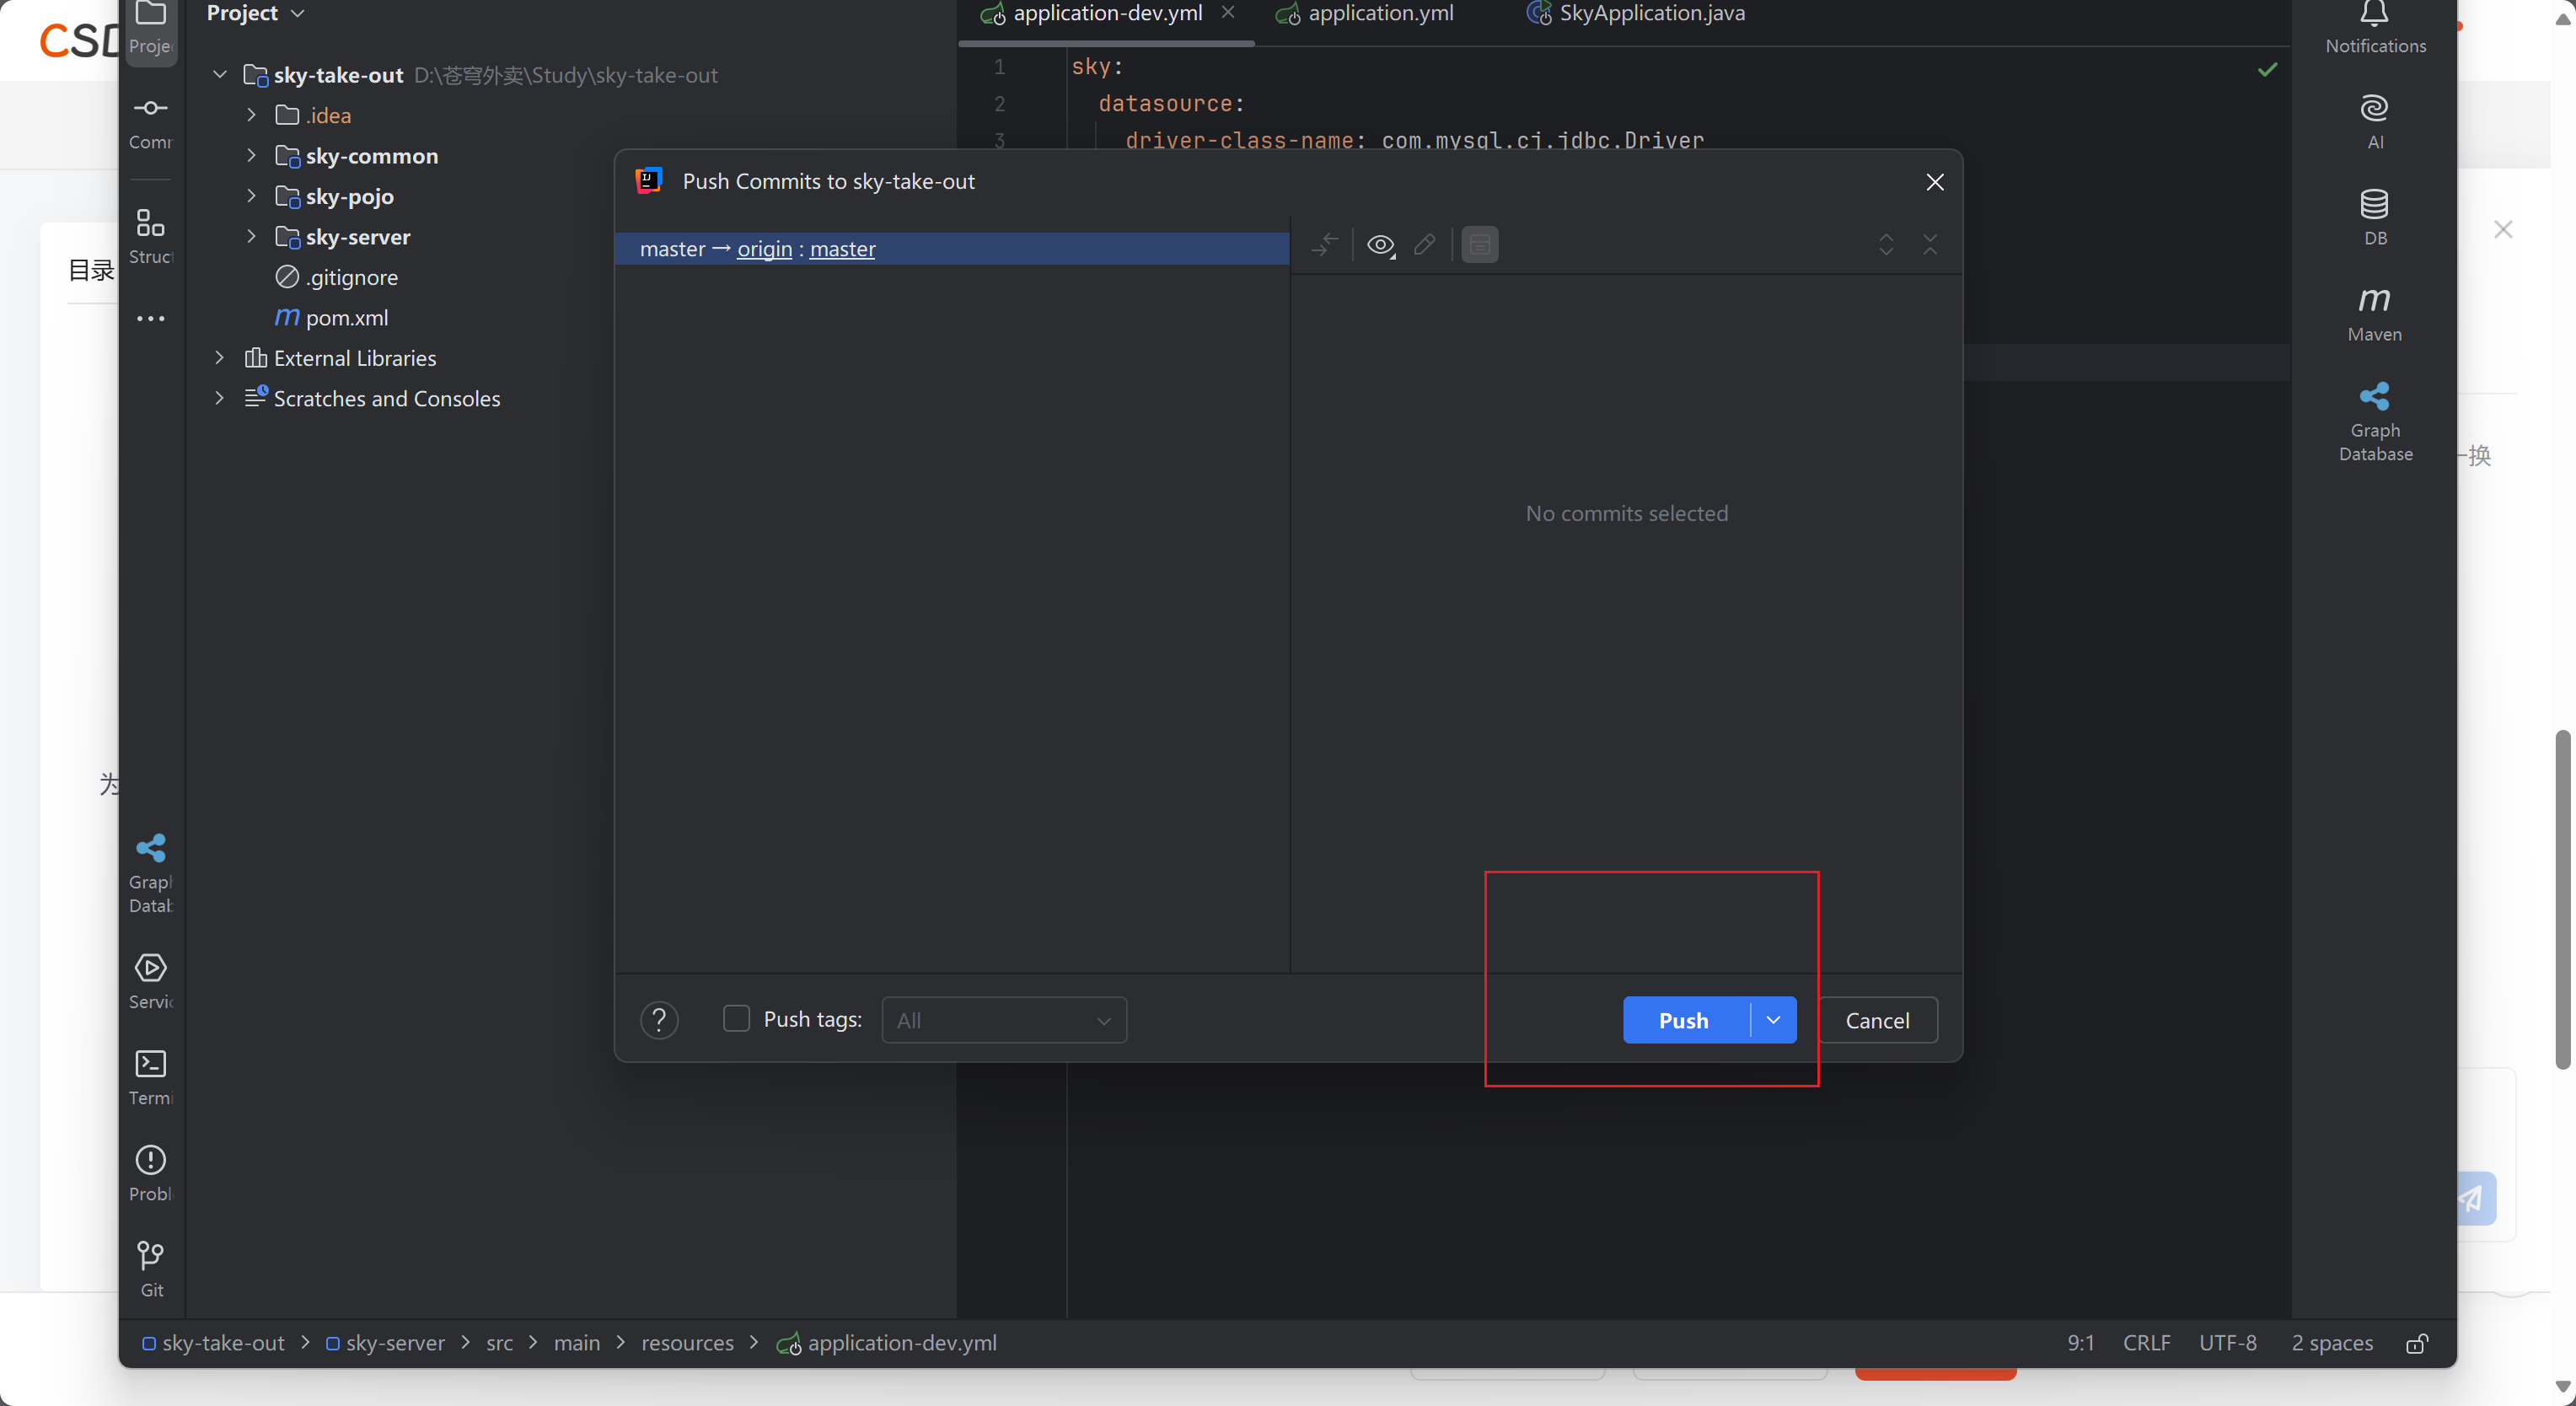Screen dimensions: 2576x1406
Task: Open the Git tool window icon
Action: (150, 1265)
